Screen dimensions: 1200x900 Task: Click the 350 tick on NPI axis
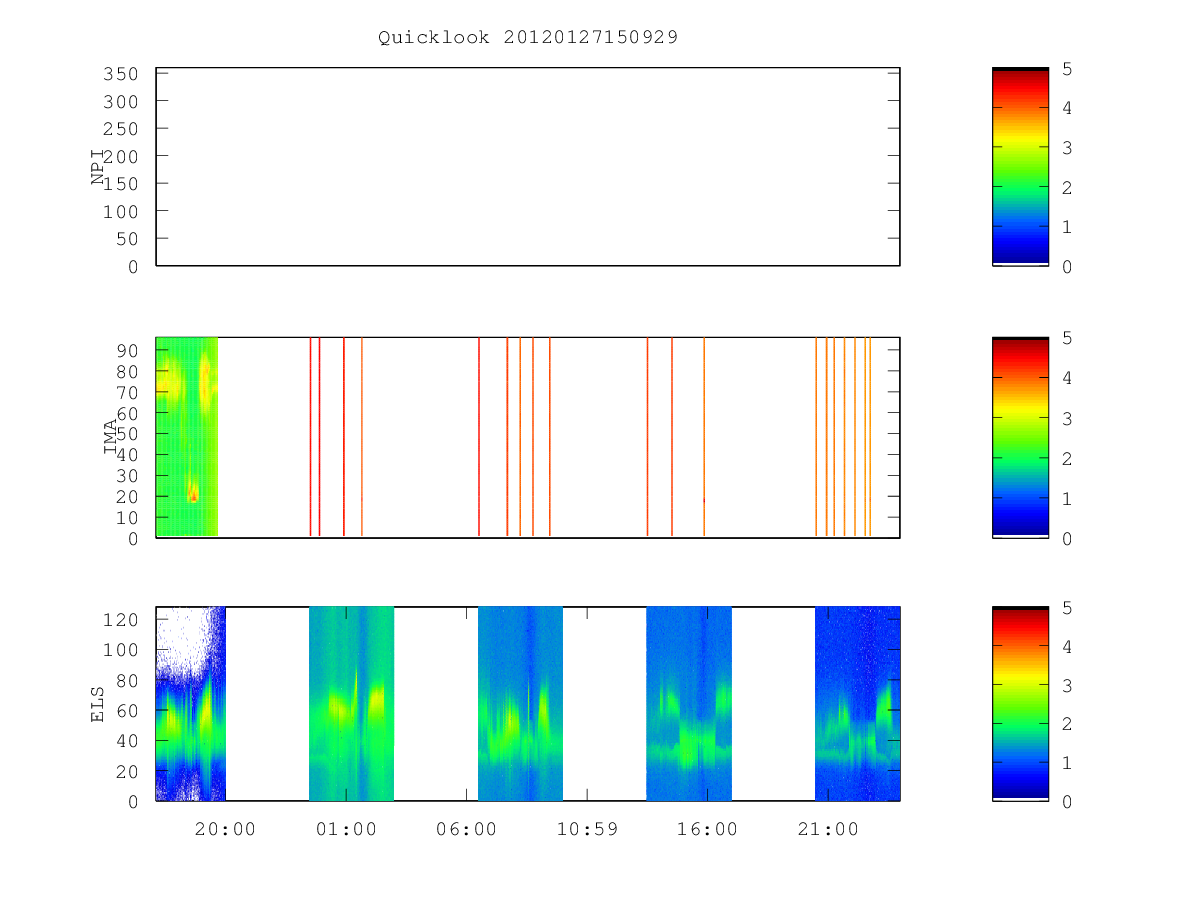coord(121,74)
